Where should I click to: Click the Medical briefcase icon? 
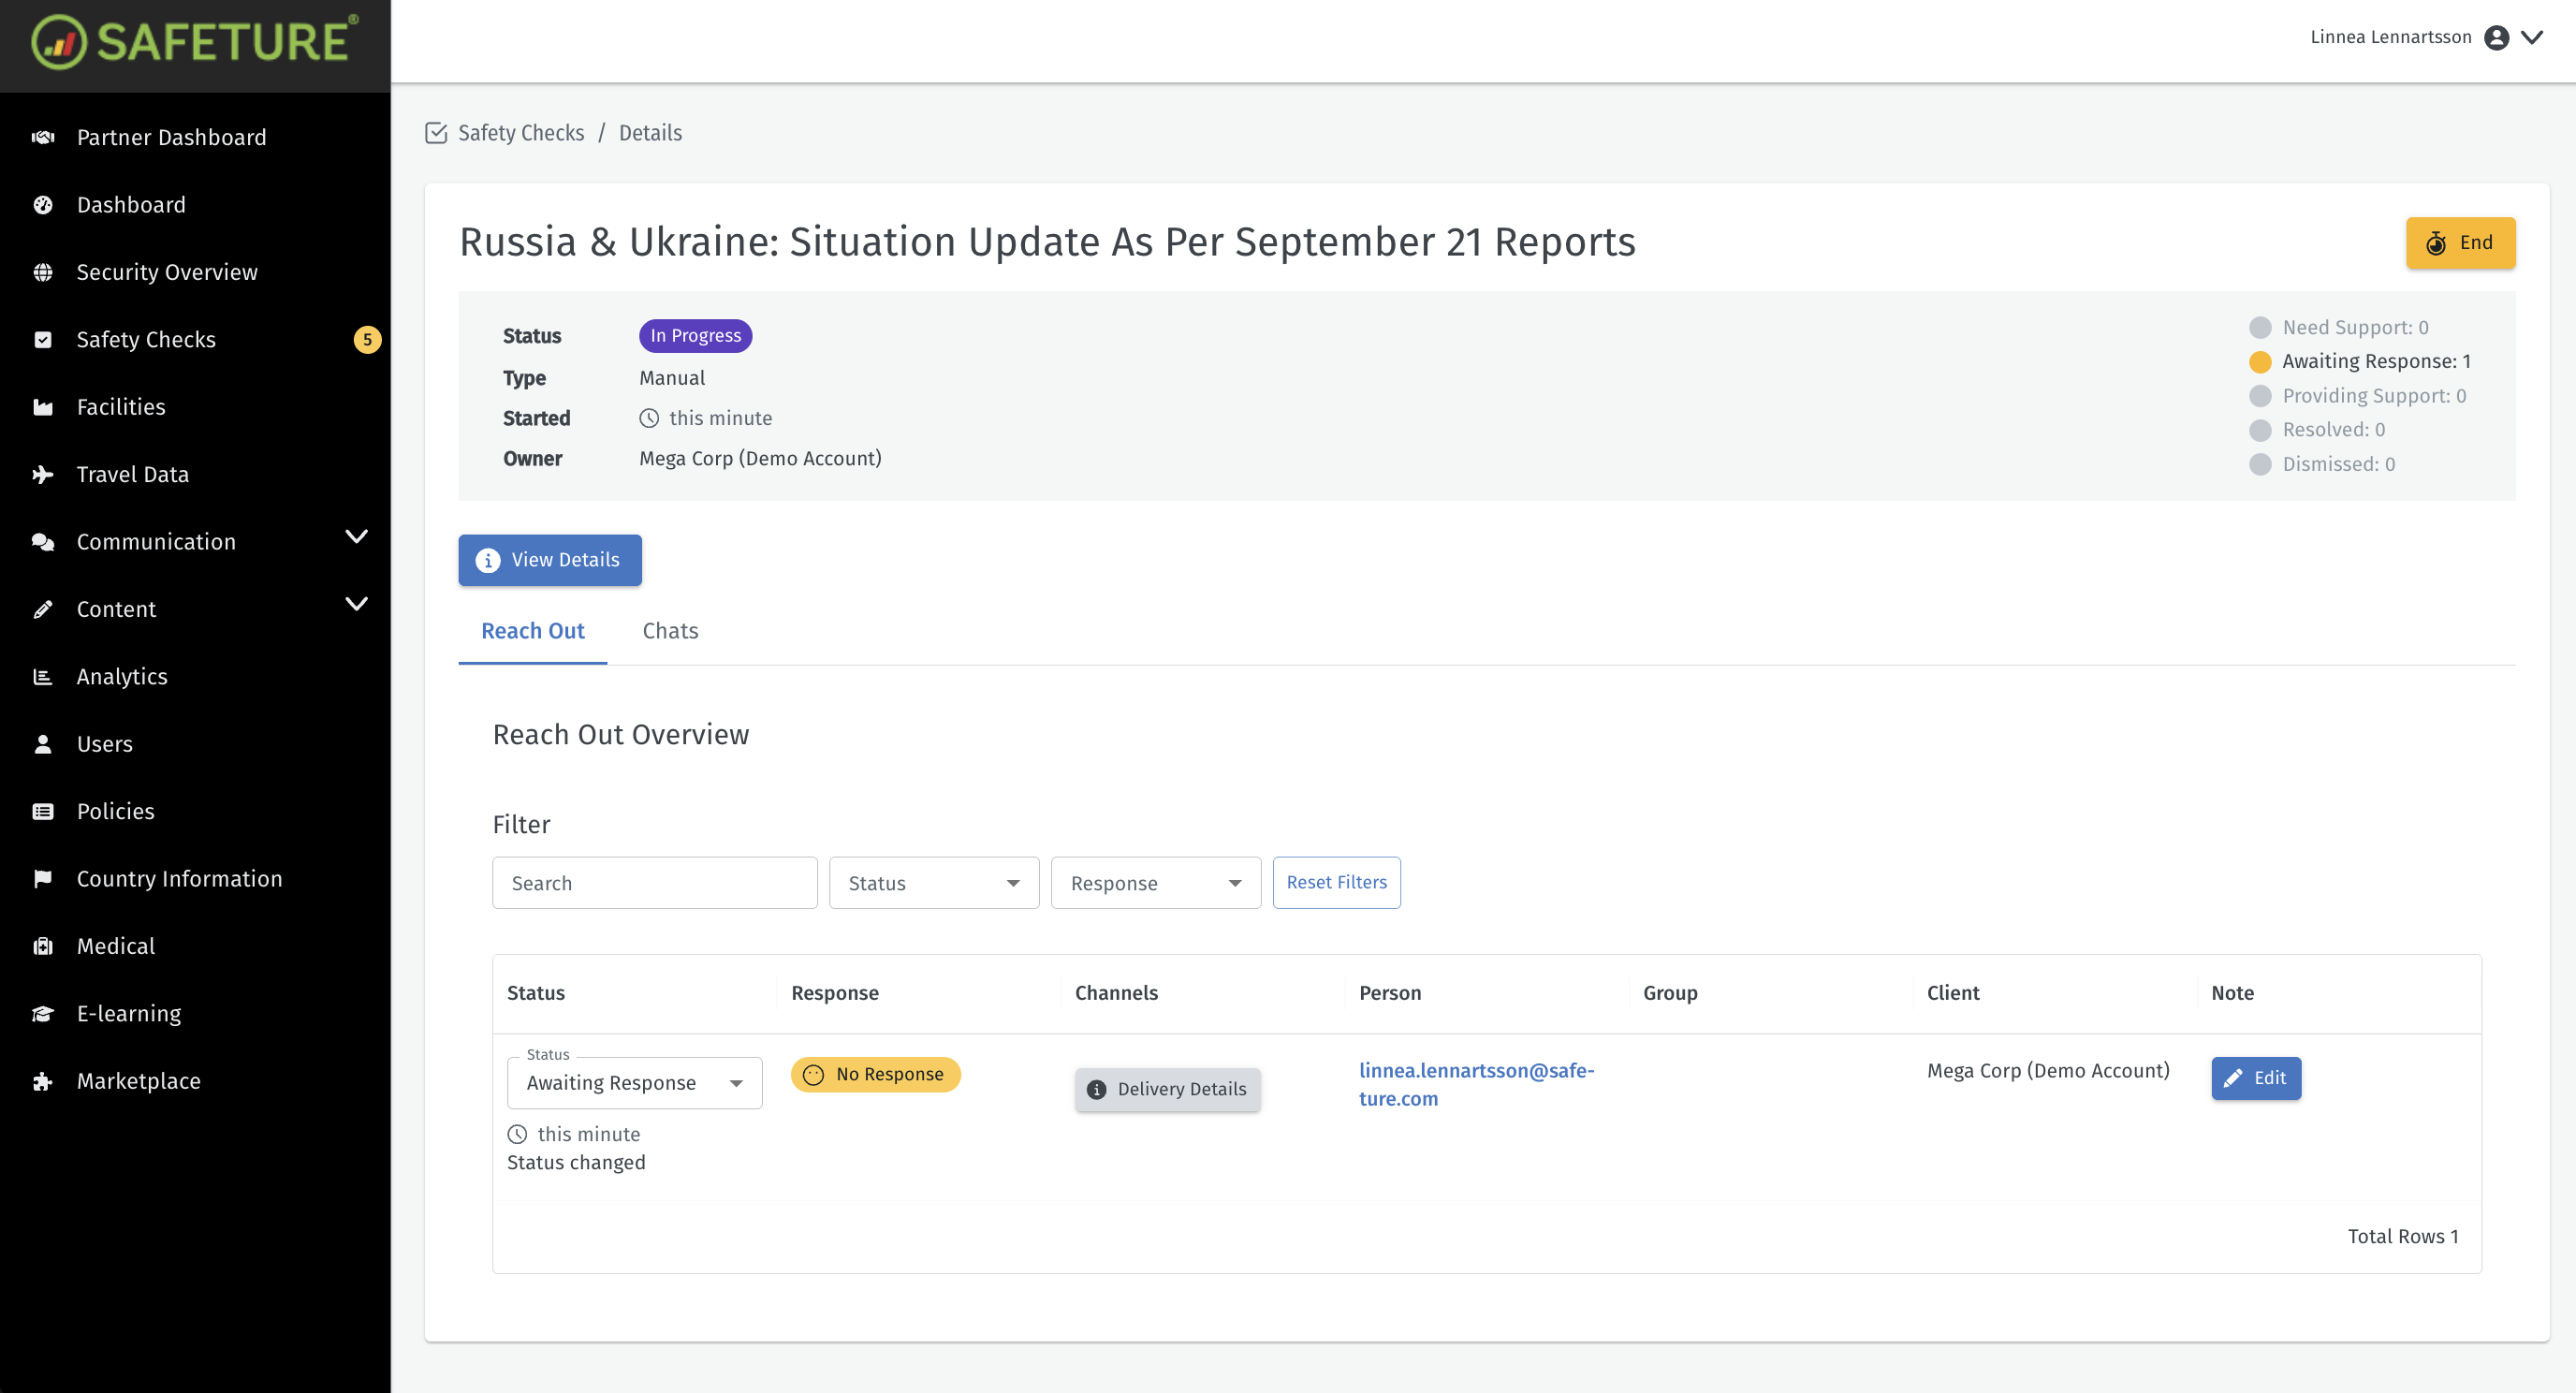(x=42, y=945)
